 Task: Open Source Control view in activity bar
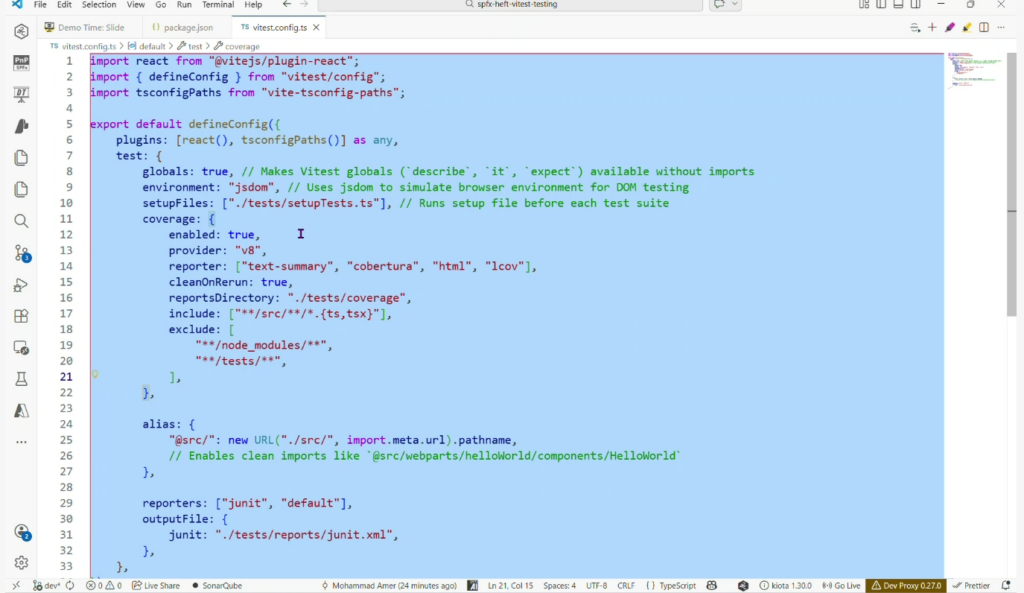[x=21, y=253]
